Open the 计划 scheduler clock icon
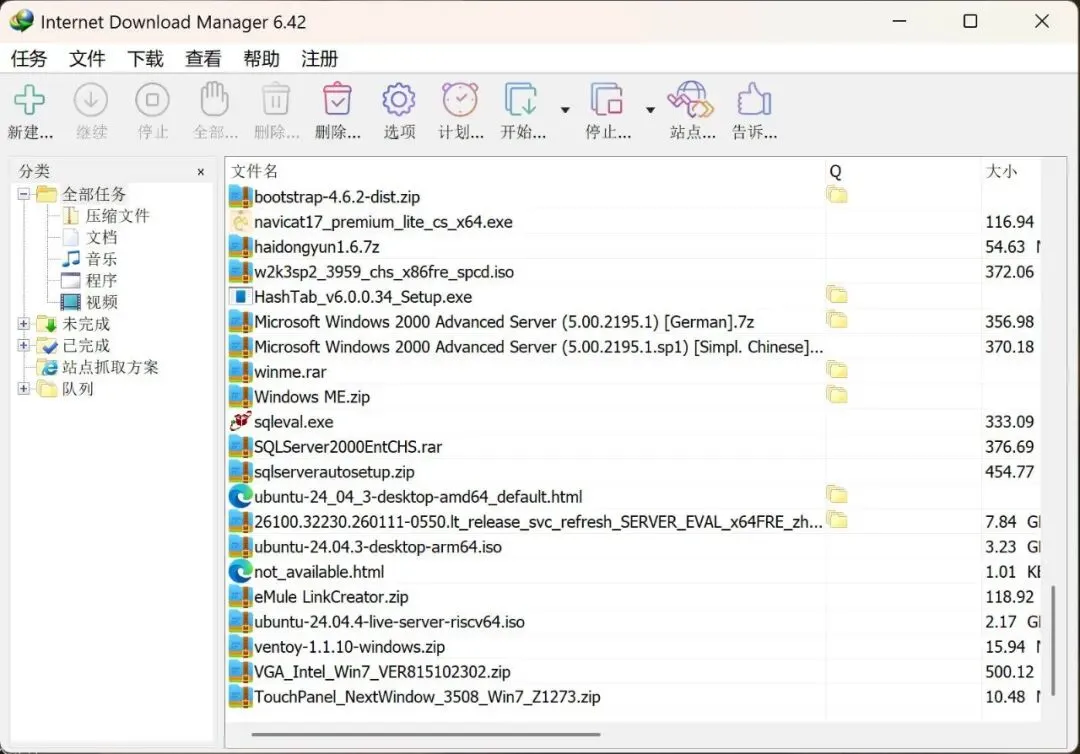 pos(460,100)
